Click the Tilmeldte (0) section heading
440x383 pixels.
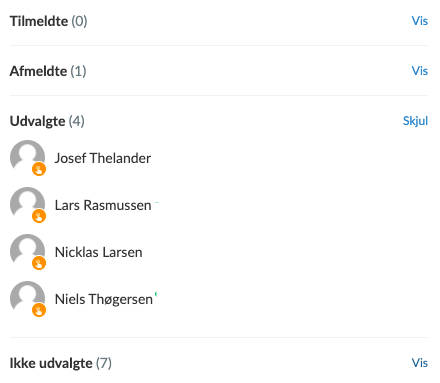click(48, 21)
